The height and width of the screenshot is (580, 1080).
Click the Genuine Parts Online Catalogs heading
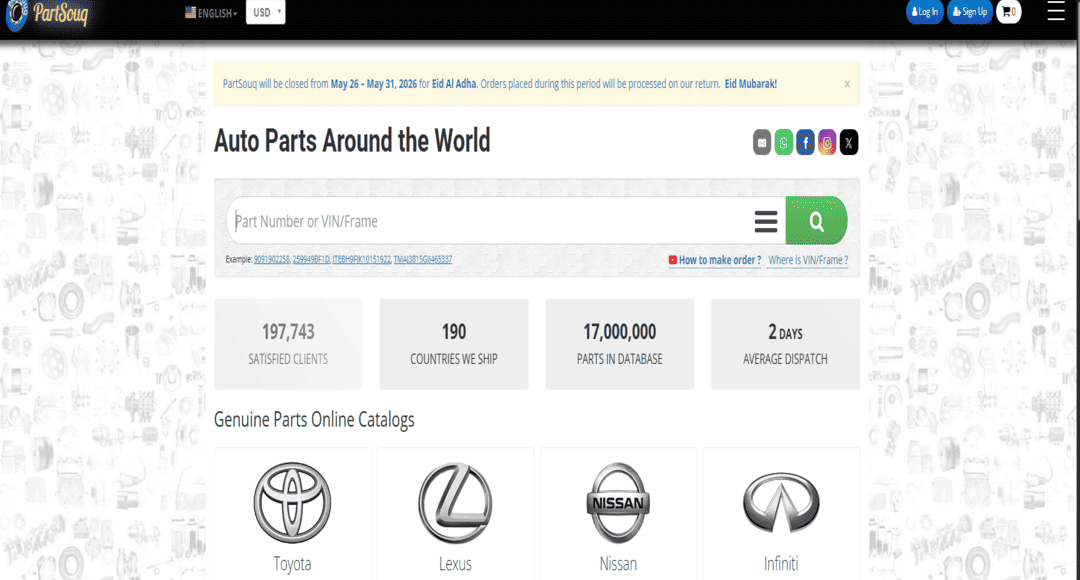[x=314, y=420]
